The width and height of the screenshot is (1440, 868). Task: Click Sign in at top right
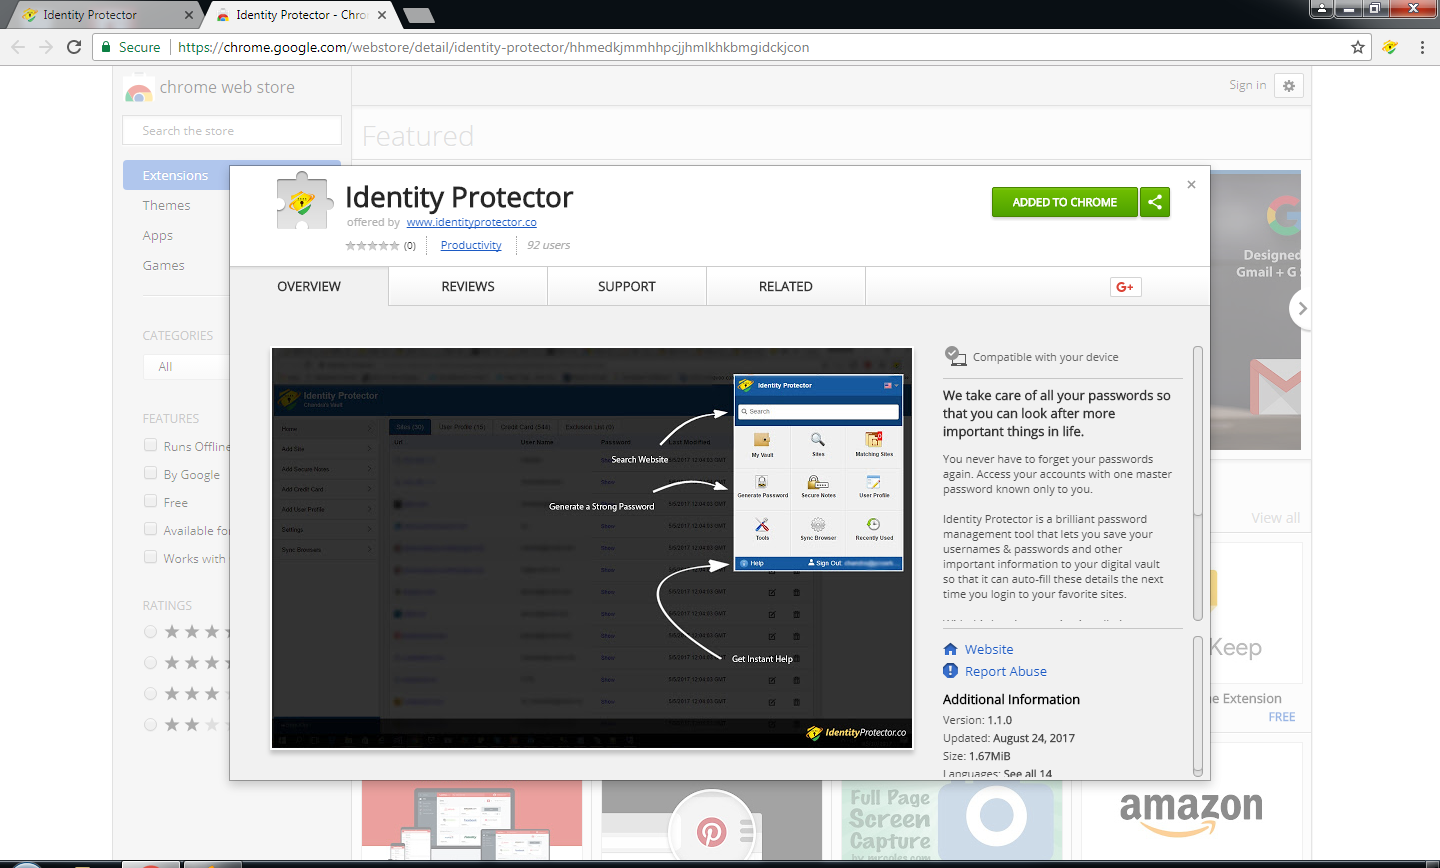pos(1248,85)
